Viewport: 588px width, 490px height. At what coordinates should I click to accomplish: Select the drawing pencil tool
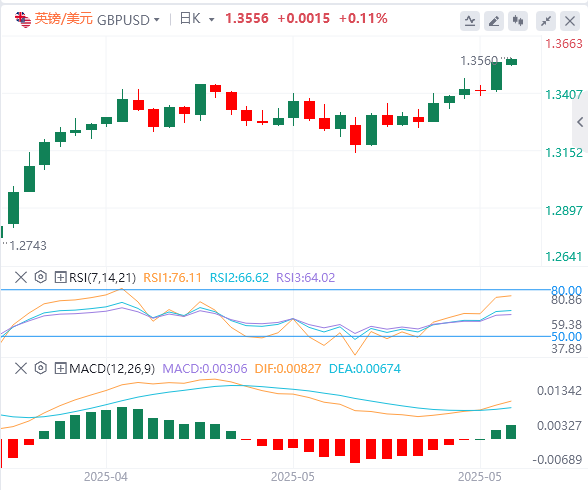click(494, 21)
